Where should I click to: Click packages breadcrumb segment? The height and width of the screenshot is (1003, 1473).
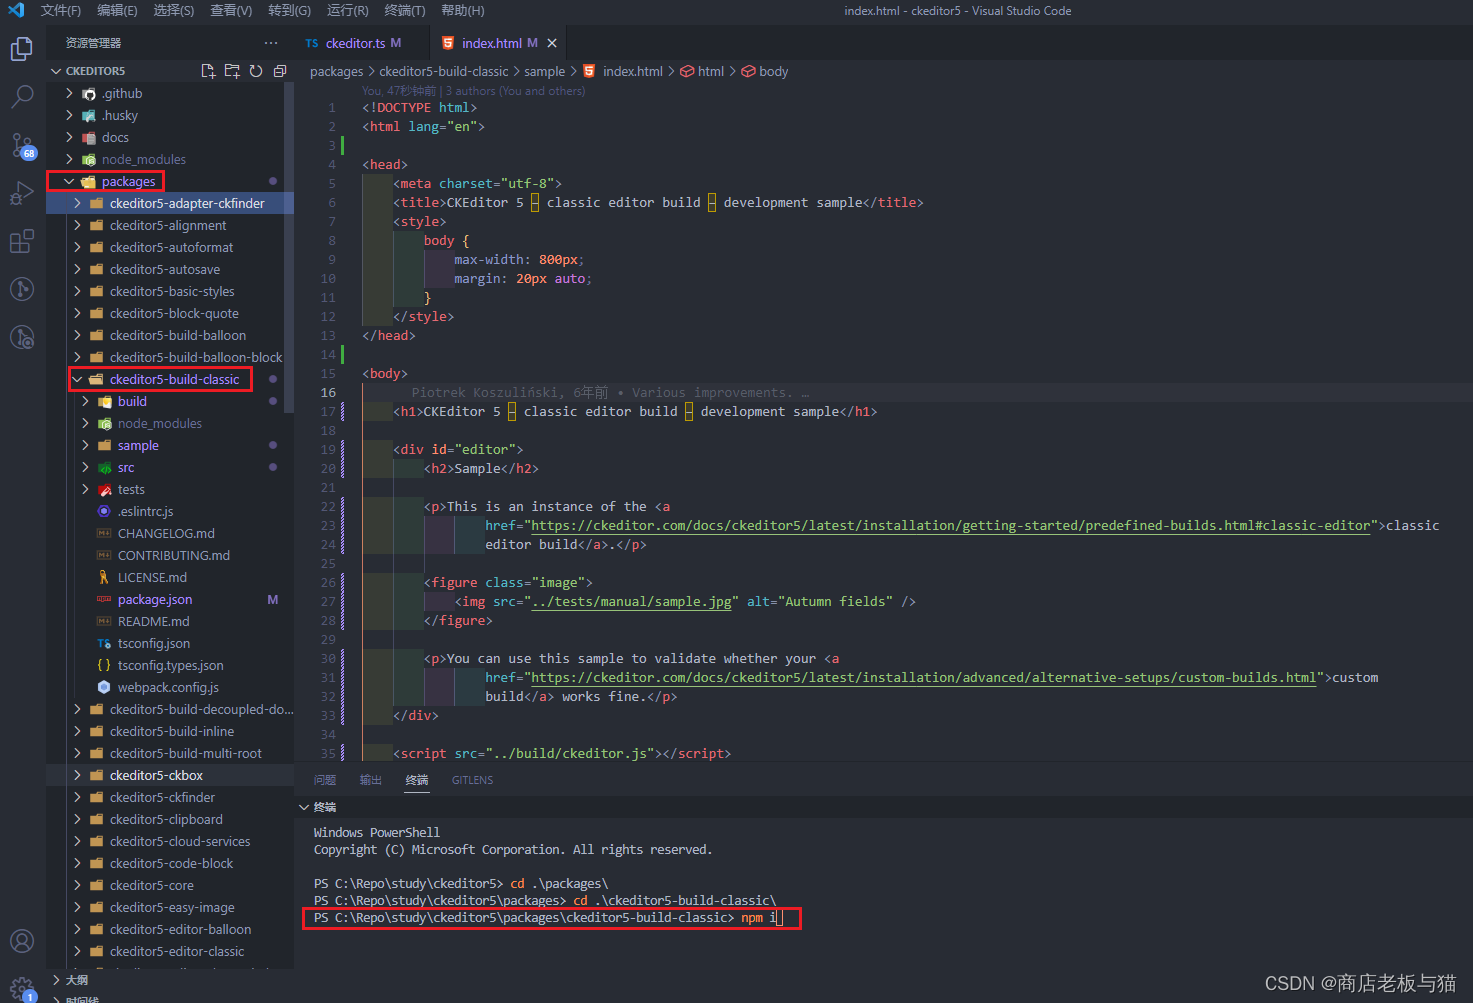337,71
